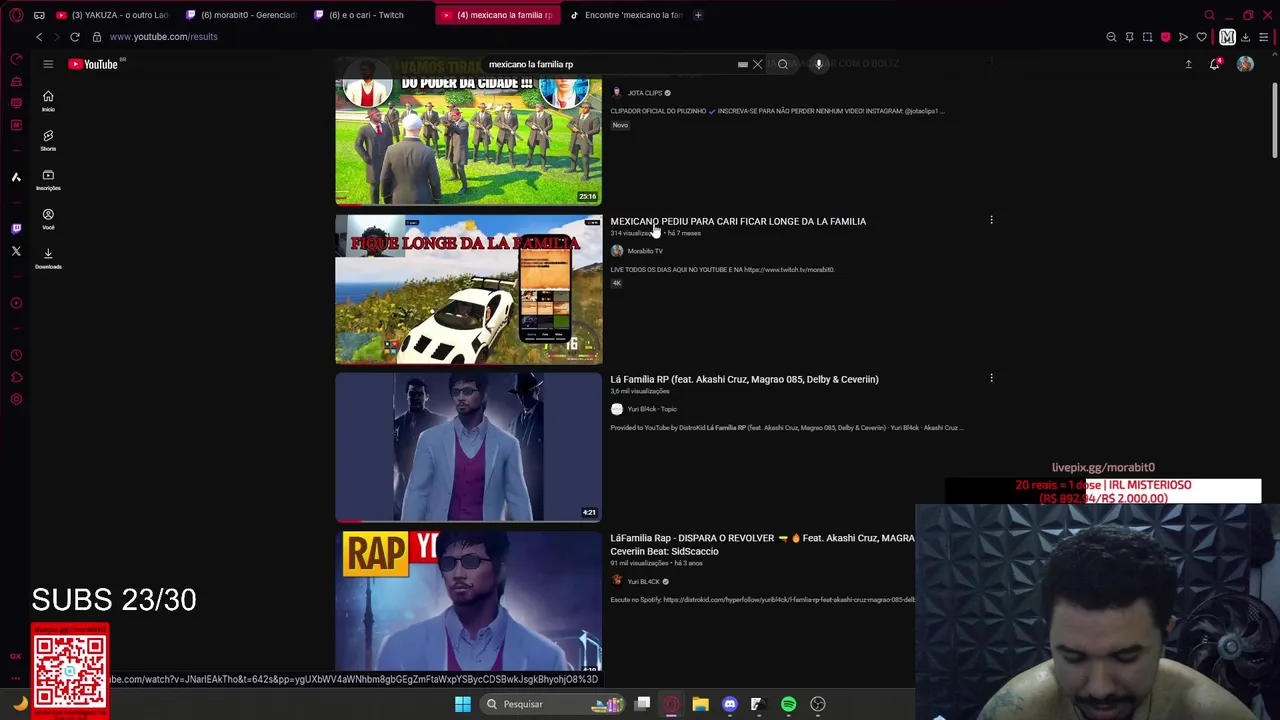Open the JOTA CLIPS channel
This screenshot has height=720, width=1280.
coord(644,93)
